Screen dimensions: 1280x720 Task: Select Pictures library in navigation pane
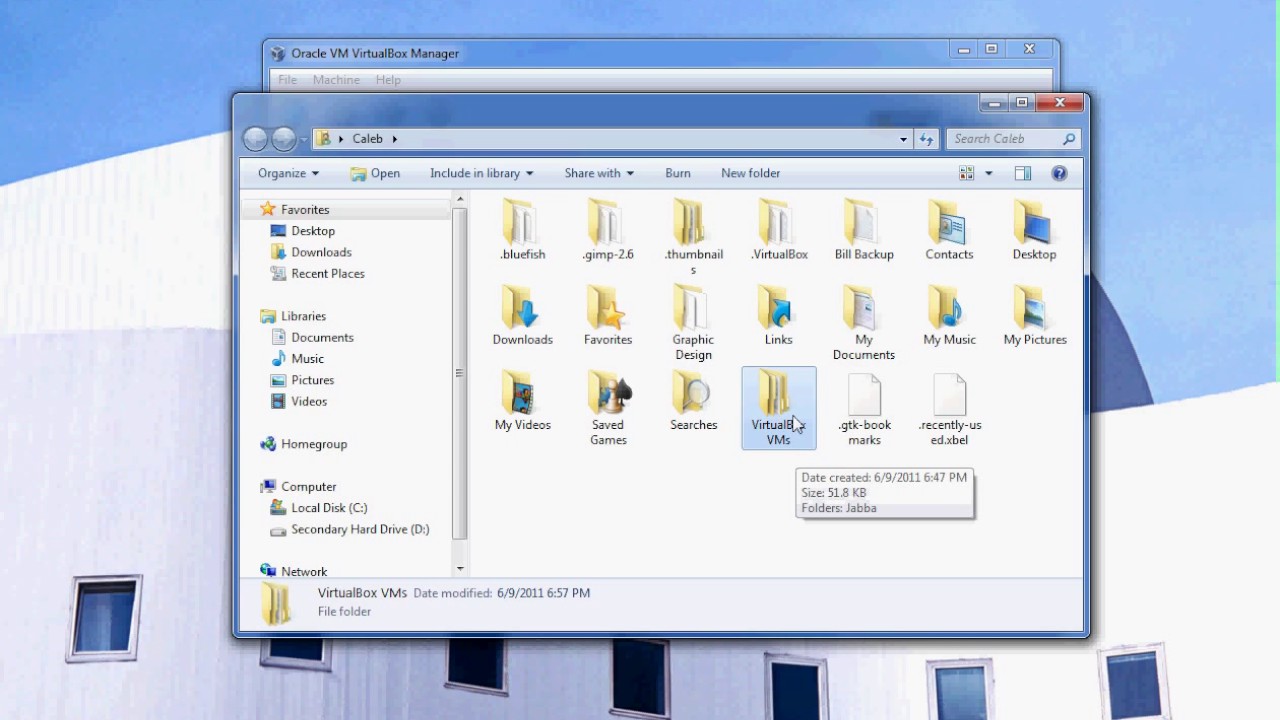(312, 380)
